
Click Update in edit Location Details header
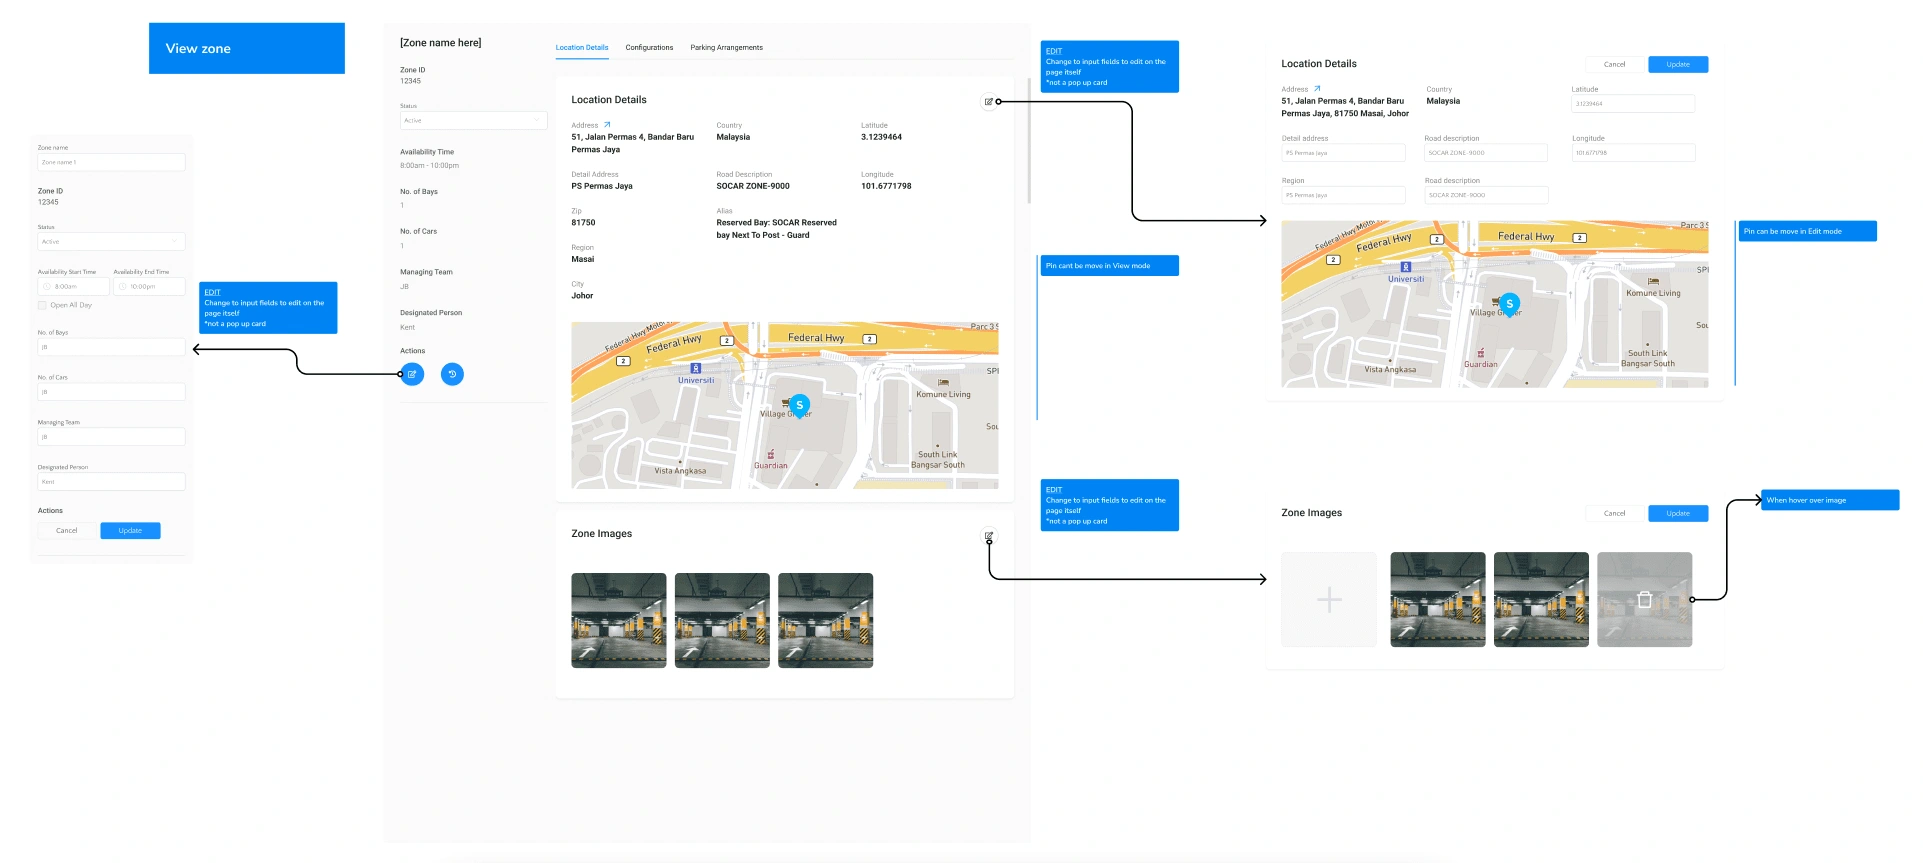1678,64
